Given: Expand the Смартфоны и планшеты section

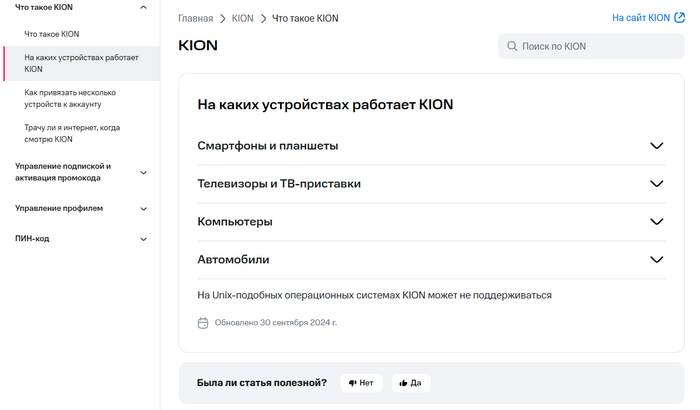Looking at the screenshot, I should [x=656, y=146].
